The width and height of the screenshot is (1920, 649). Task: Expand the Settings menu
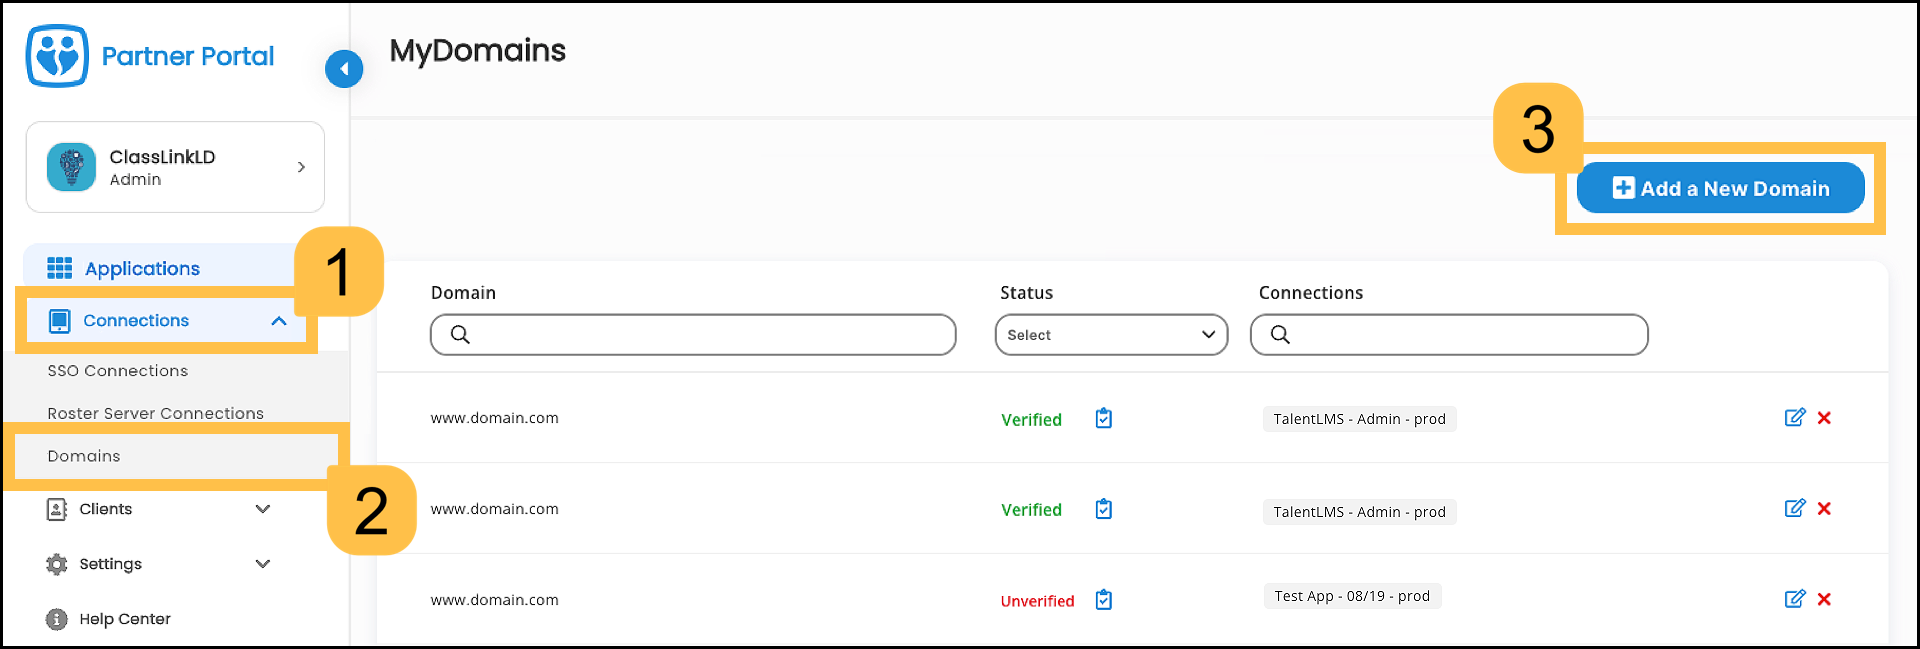263,563
